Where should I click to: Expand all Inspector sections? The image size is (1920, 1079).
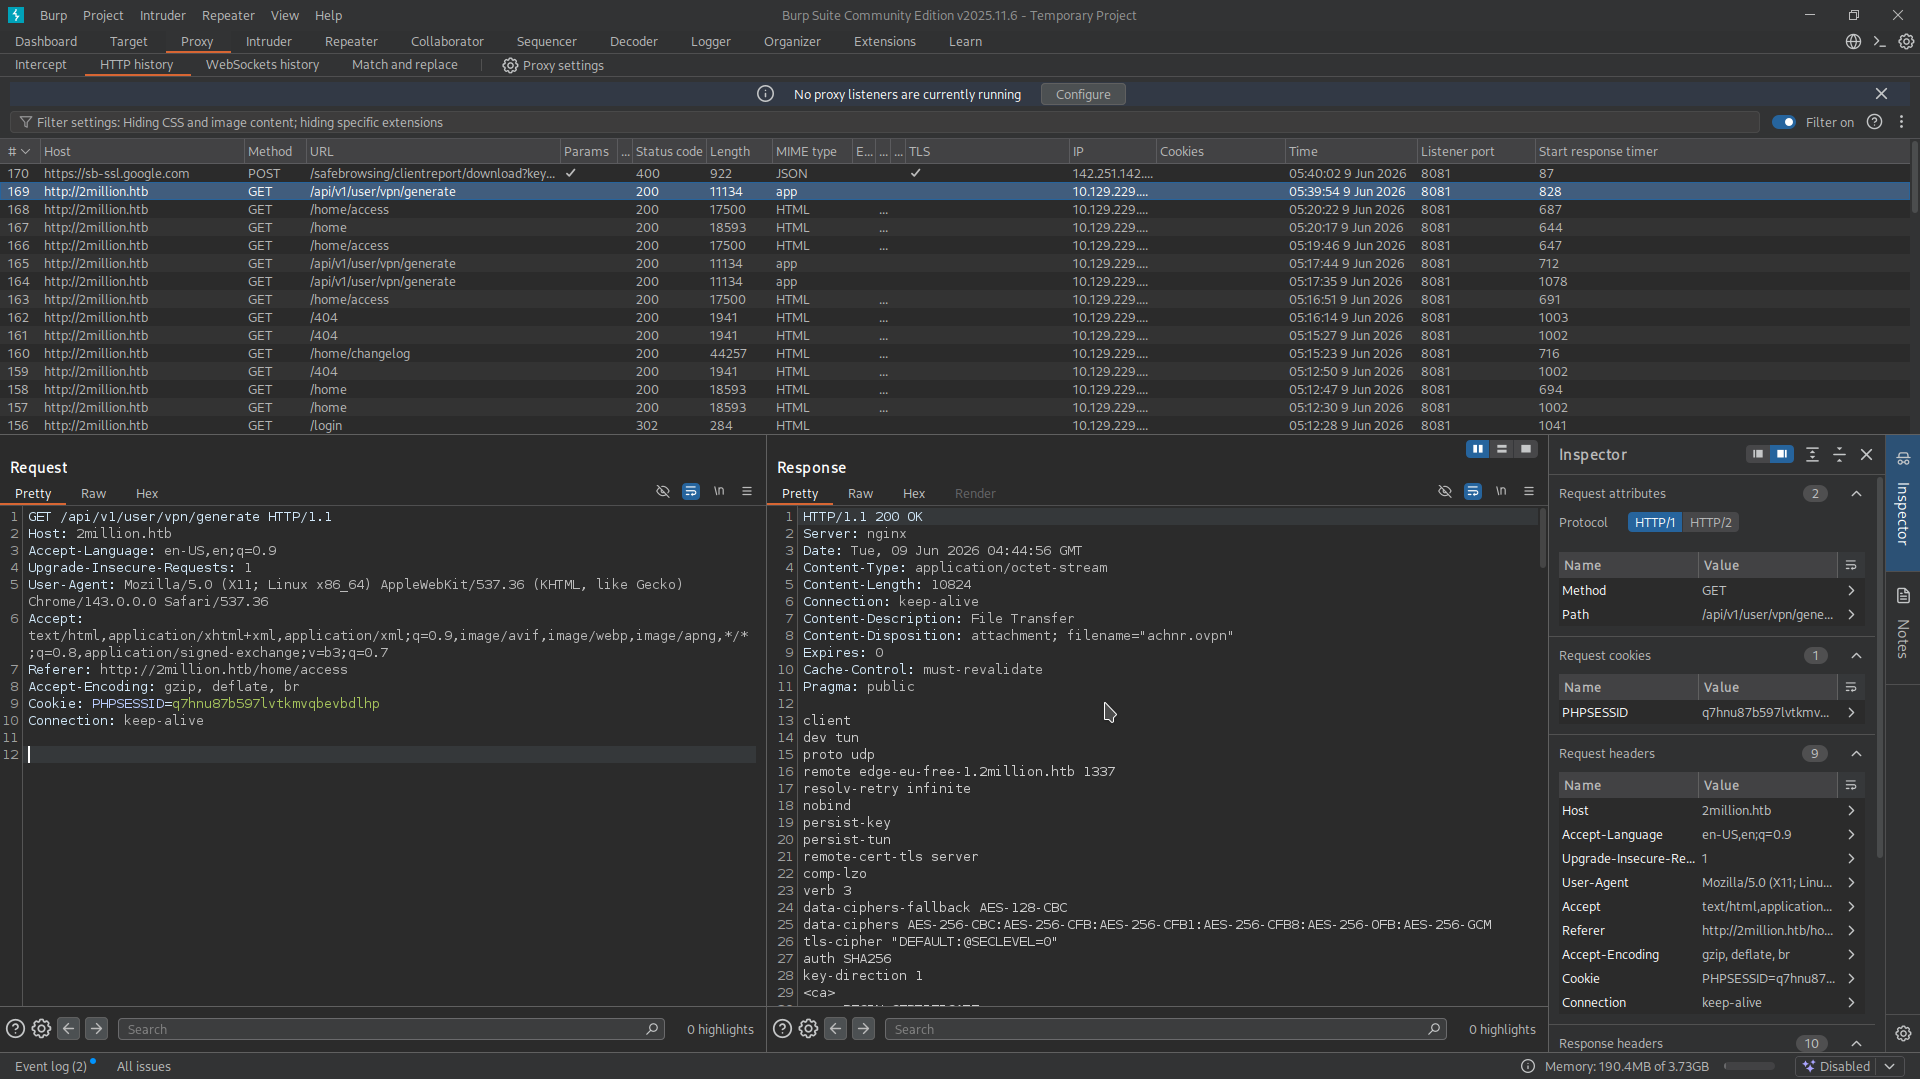1812,454
